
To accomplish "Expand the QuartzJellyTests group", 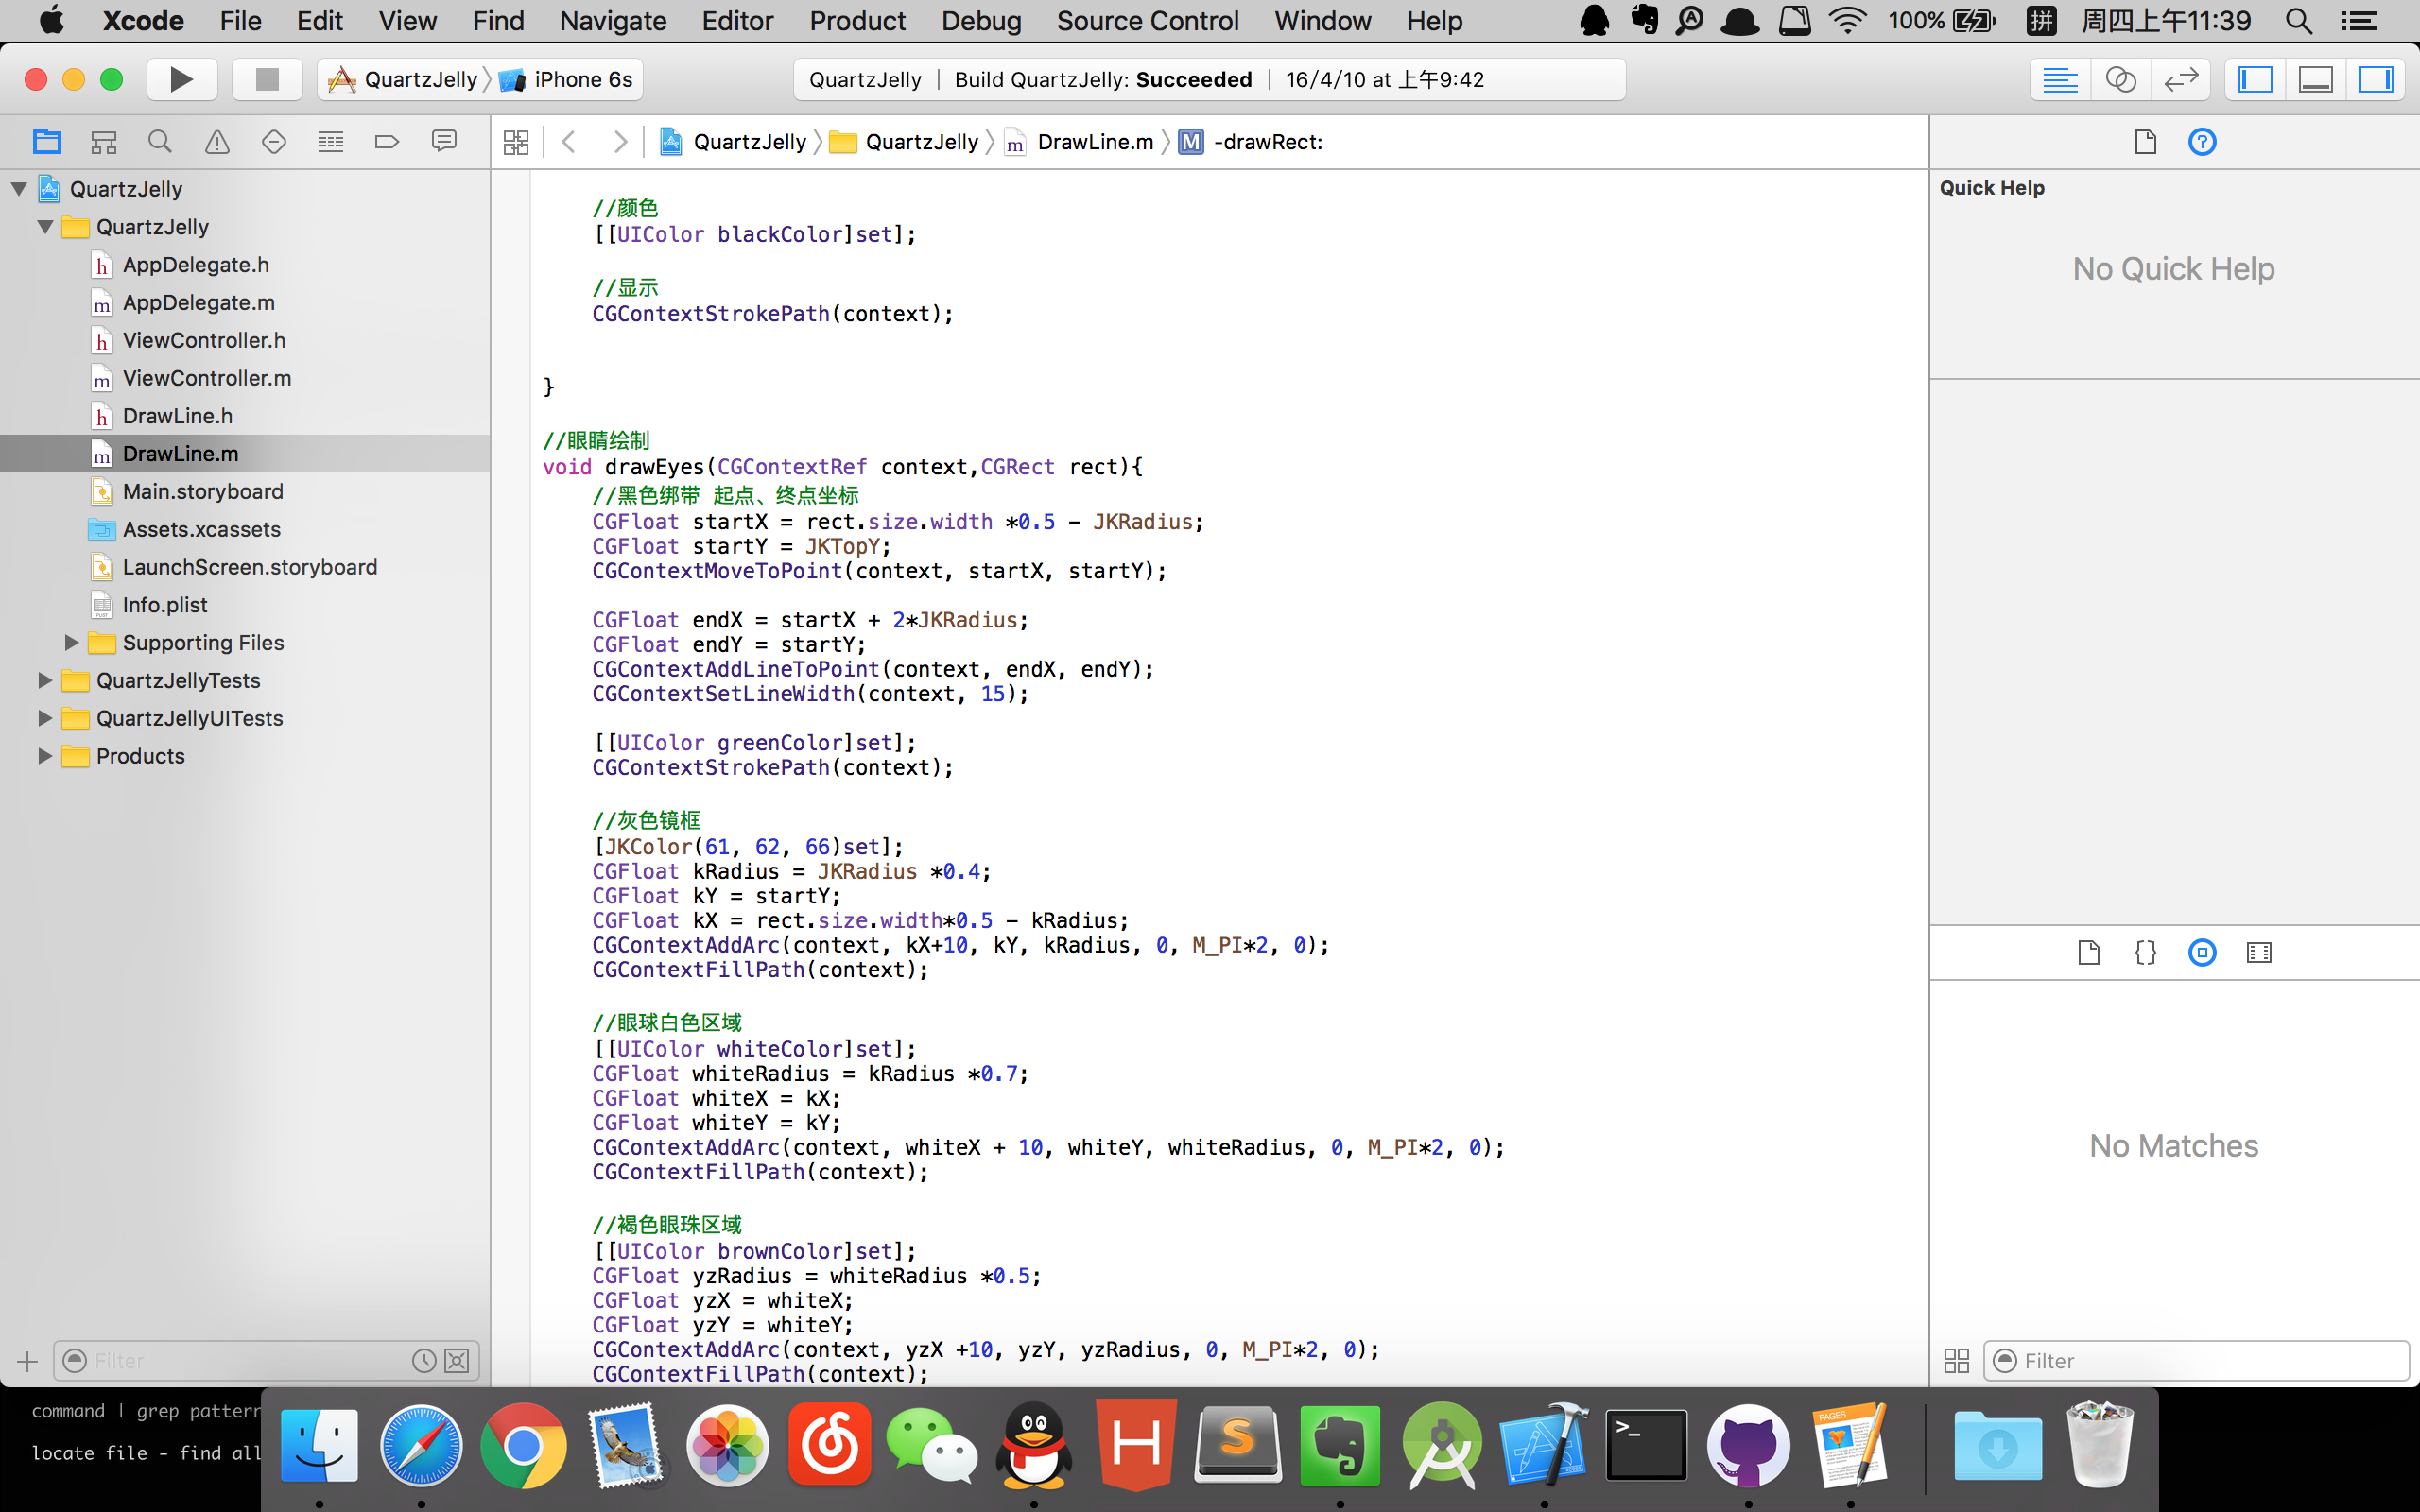I will pos(45,680).
